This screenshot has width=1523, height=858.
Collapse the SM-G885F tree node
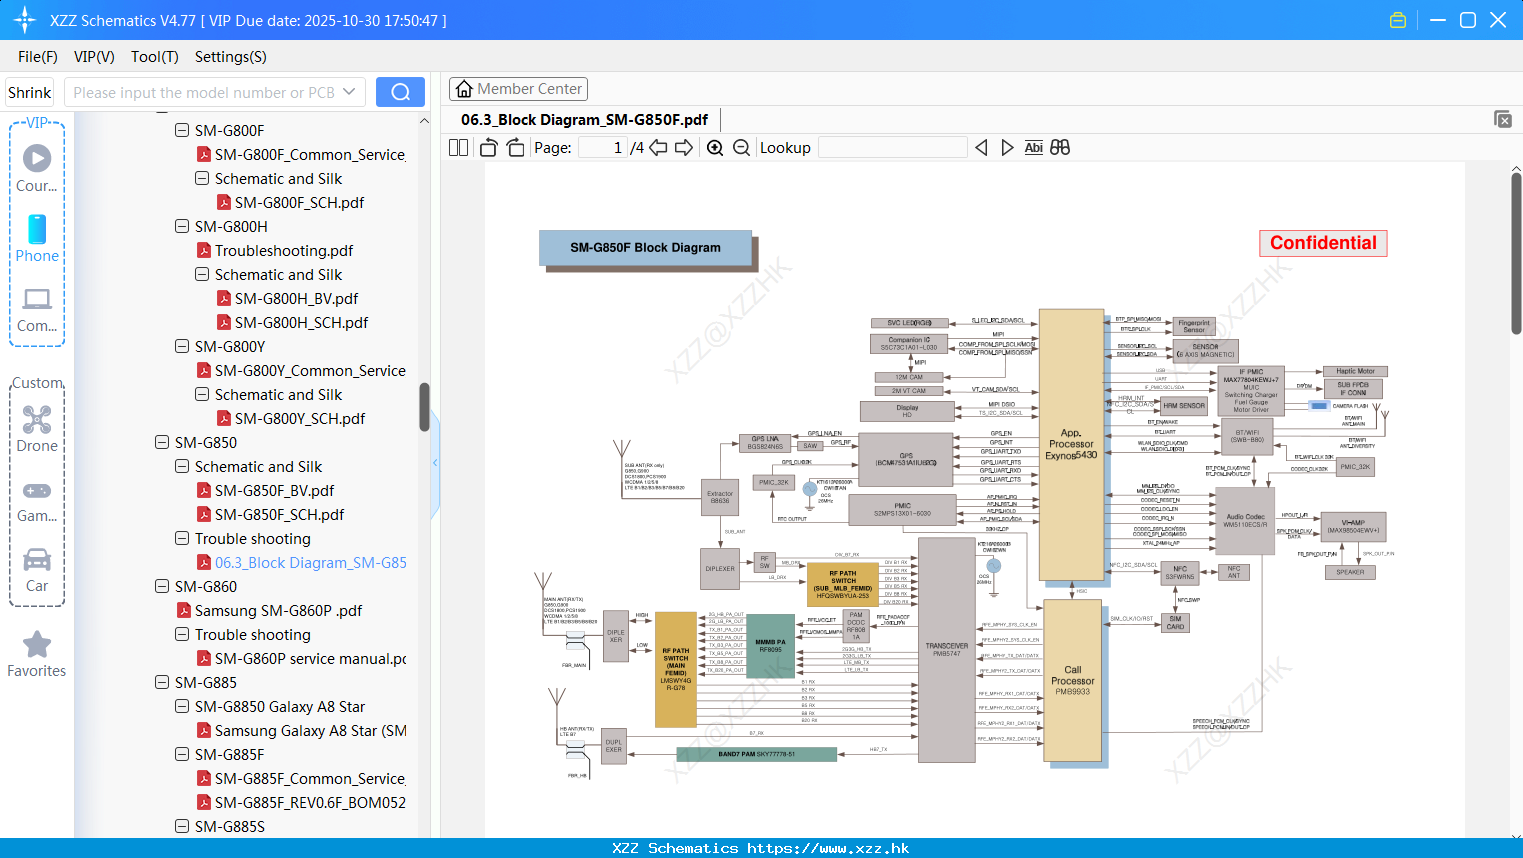coord(182,754)
